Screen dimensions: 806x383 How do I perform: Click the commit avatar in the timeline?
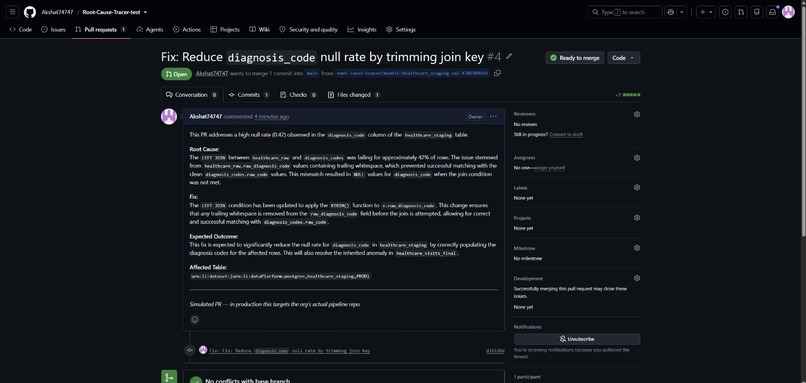203,350
